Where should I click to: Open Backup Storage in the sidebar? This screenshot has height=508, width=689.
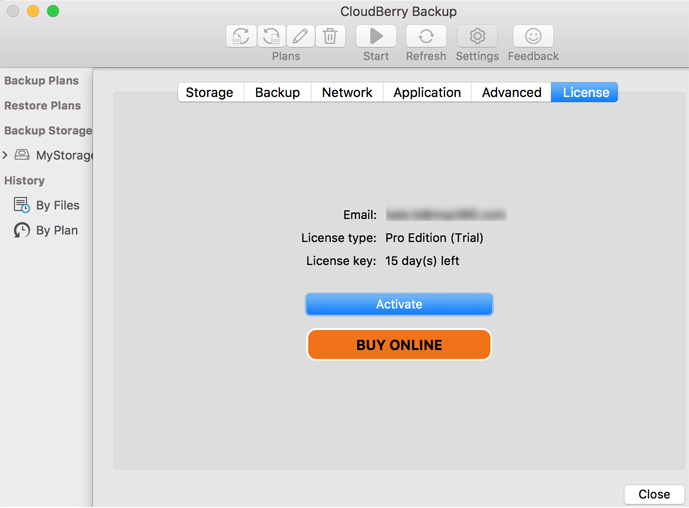tap(48, 131)
